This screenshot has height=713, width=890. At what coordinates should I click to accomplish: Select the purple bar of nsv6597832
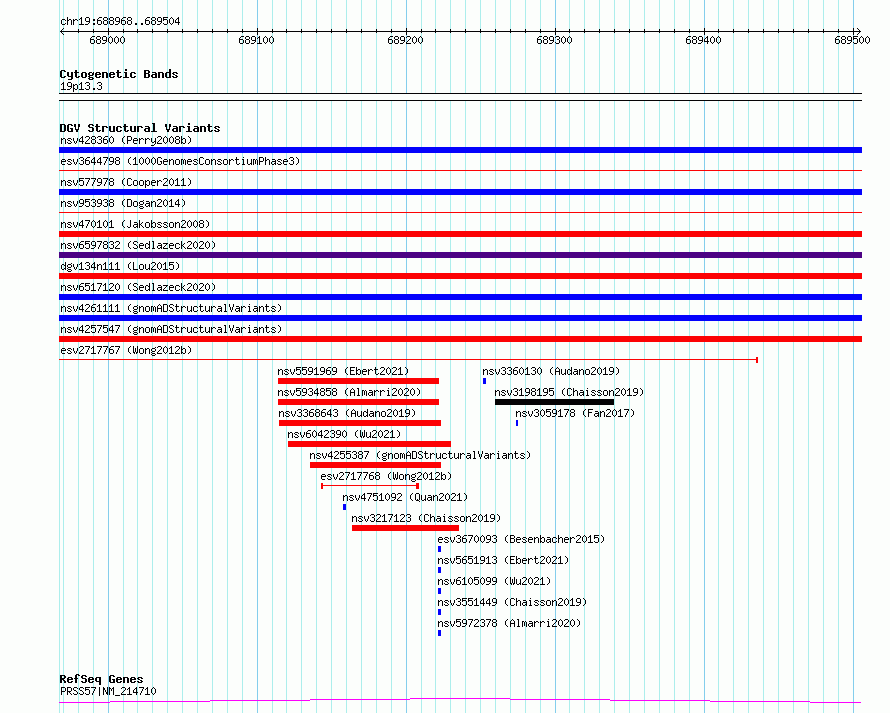pyautogui.click(x=460, y=255)
